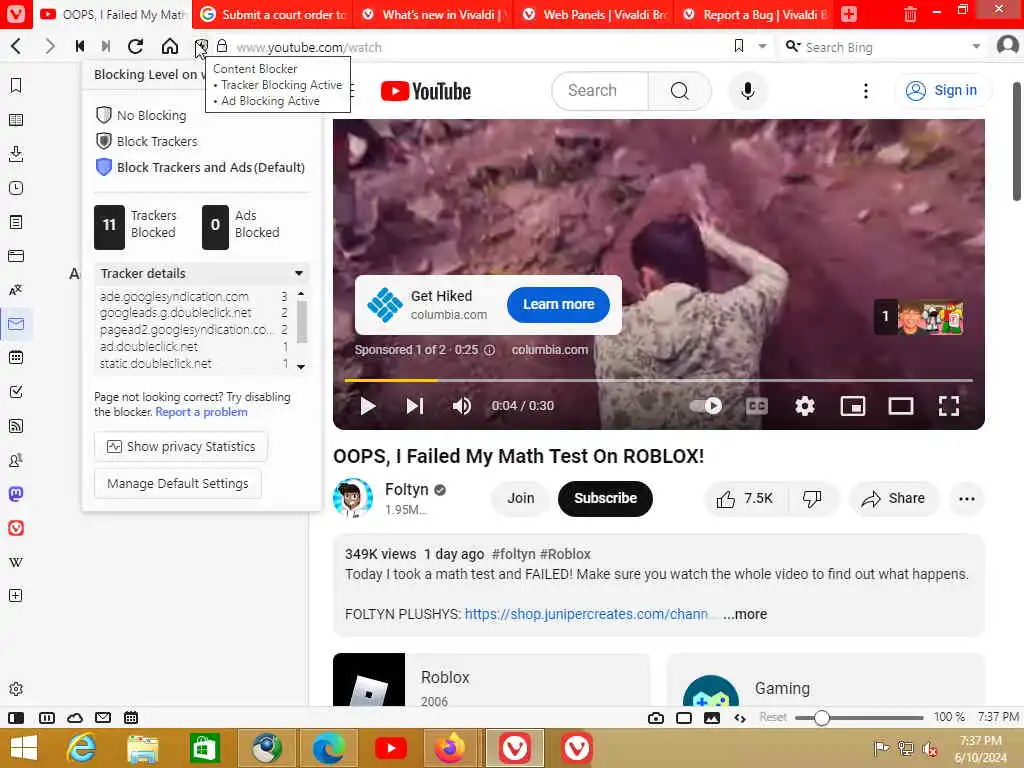The width and height of the screenshot is (1024, 768).
Task: Open Vivaldi settings gear in sidebar
Action: click(16, 689)
